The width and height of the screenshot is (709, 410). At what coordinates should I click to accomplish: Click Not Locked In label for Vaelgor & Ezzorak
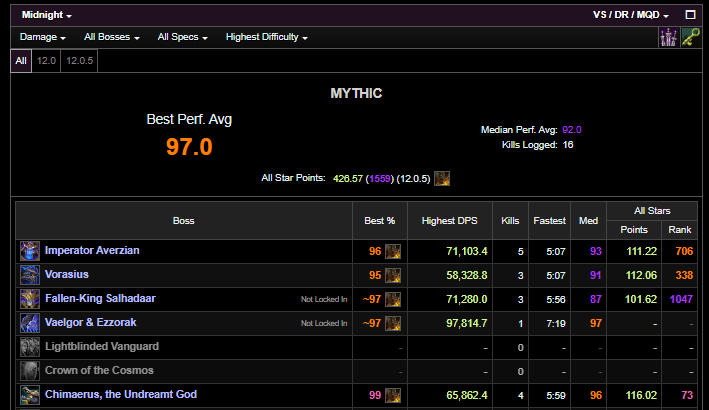(324, 323)
